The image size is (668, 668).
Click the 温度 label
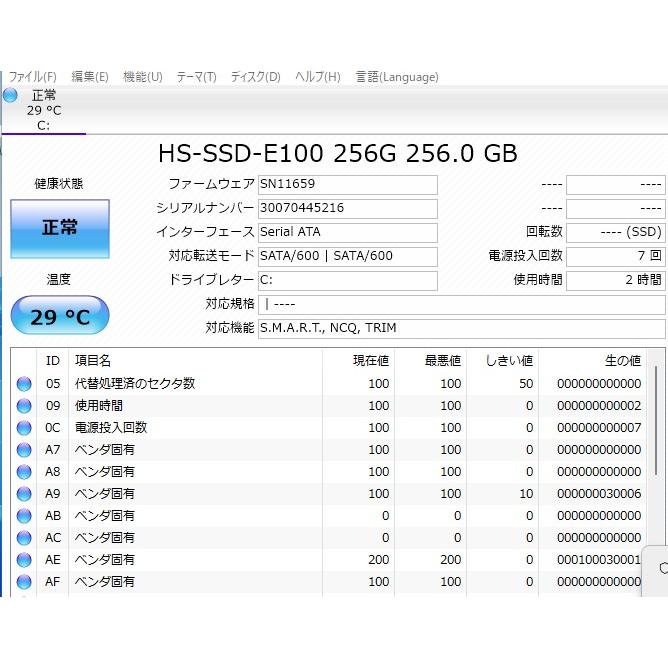click(59, 280)
